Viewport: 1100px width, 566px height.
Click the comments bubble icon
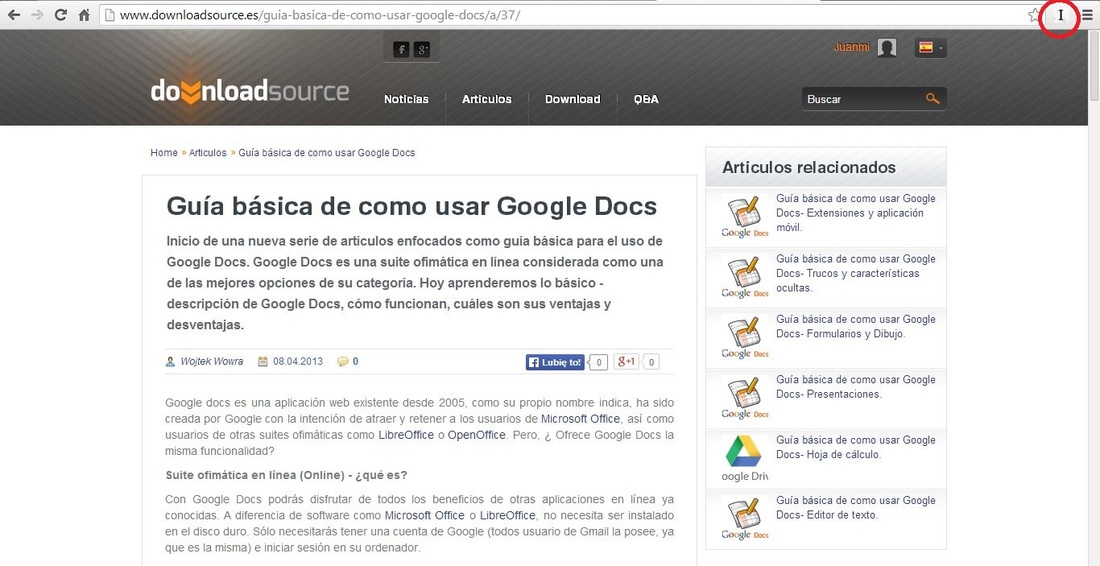pos(342,362)
